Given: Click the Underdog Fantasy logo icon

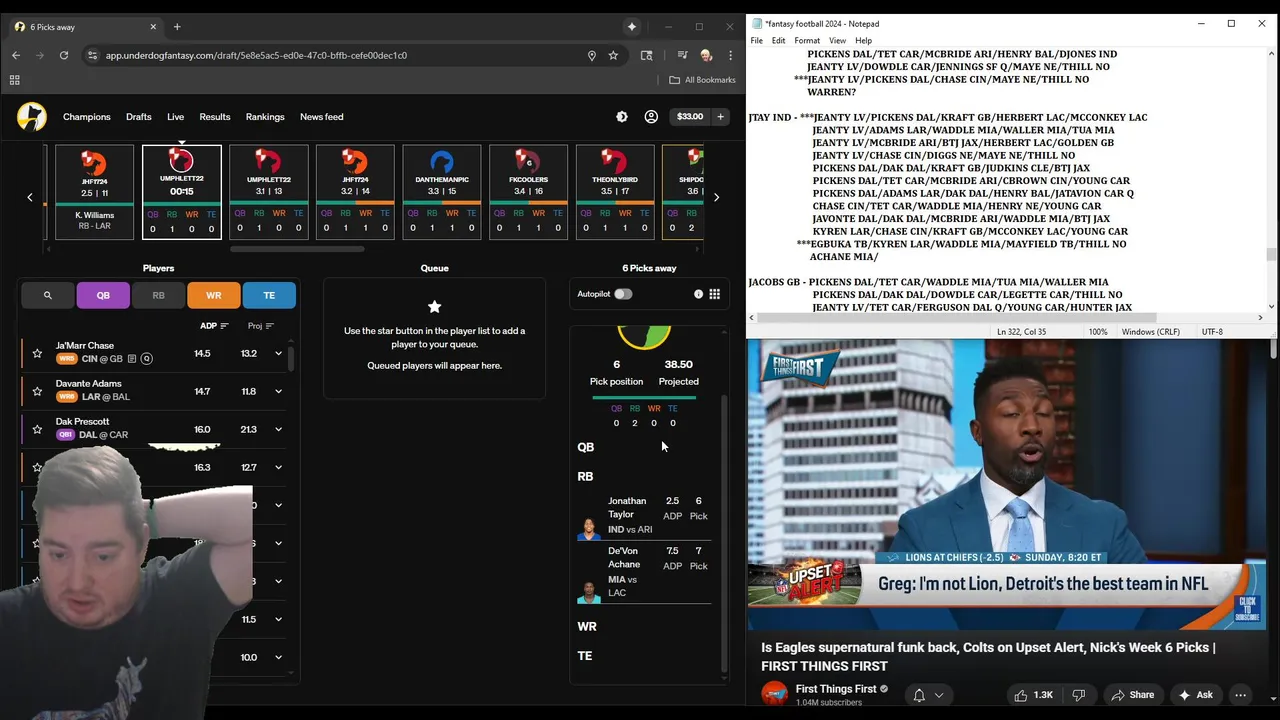Looking at the screenshot, I should point(32,117).
